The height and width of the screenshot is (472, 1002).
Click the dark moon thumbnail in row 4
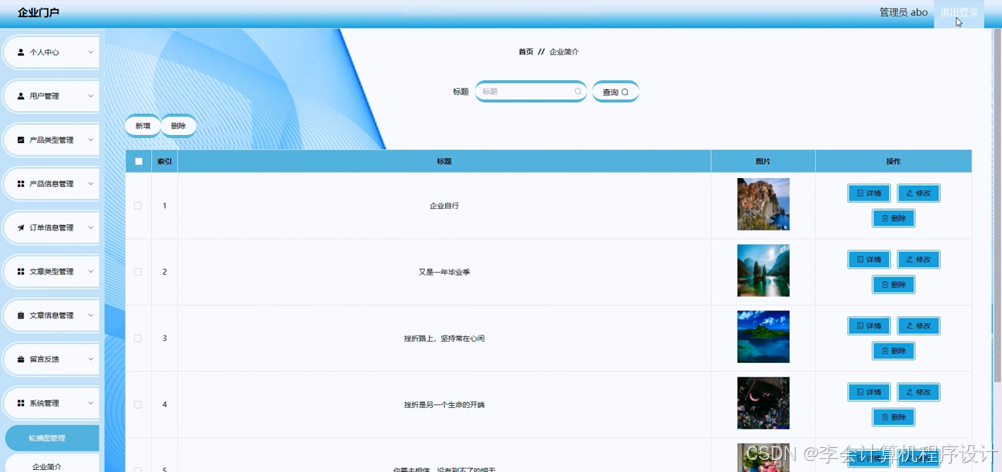coord(763,403)
